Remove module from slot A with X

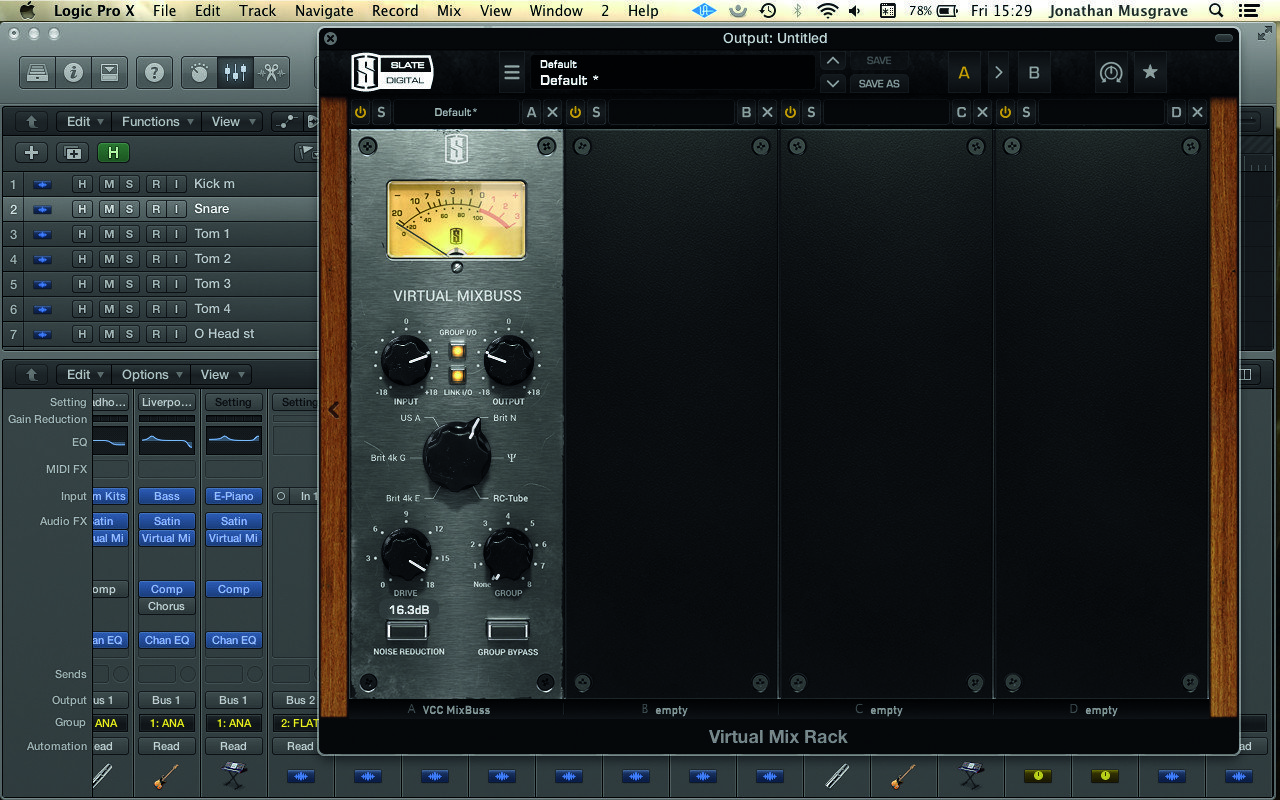click(552, 112)
